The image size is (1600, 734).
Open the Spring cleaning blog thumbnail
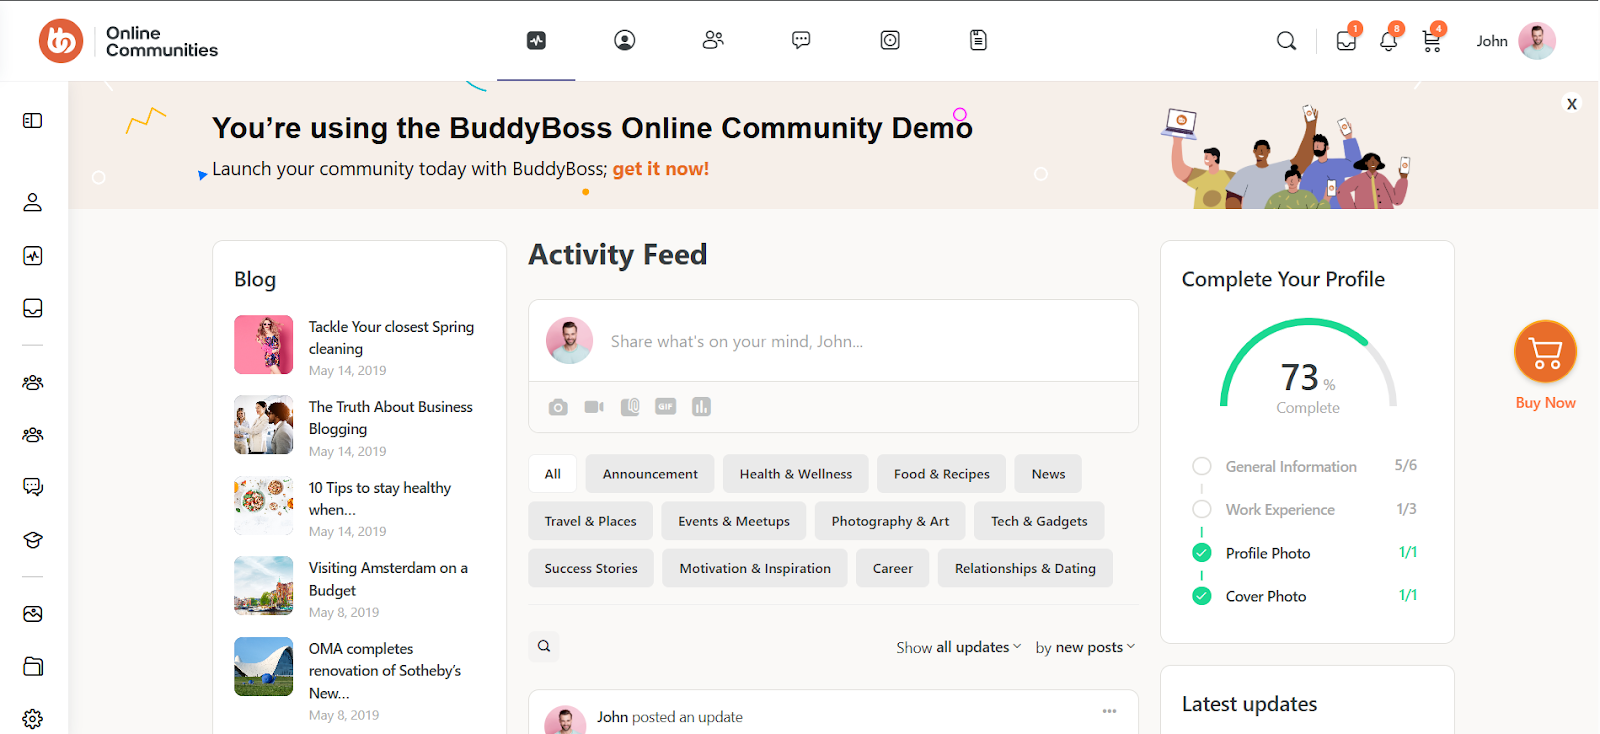[x=264, y=345]
